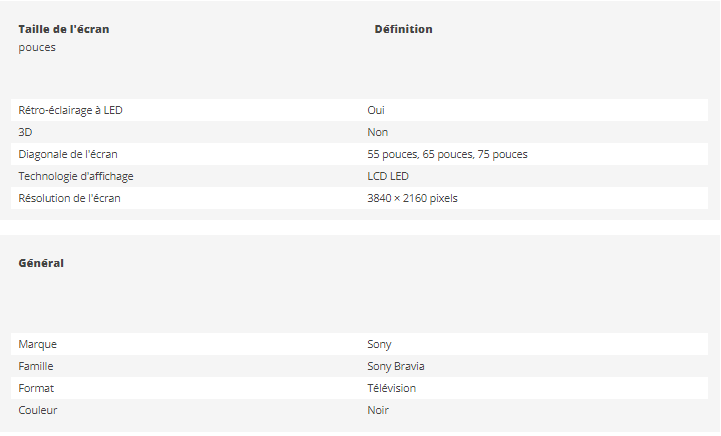Select the '3D' specification label
Screen dimensions: 721x436
pos(26,132)
